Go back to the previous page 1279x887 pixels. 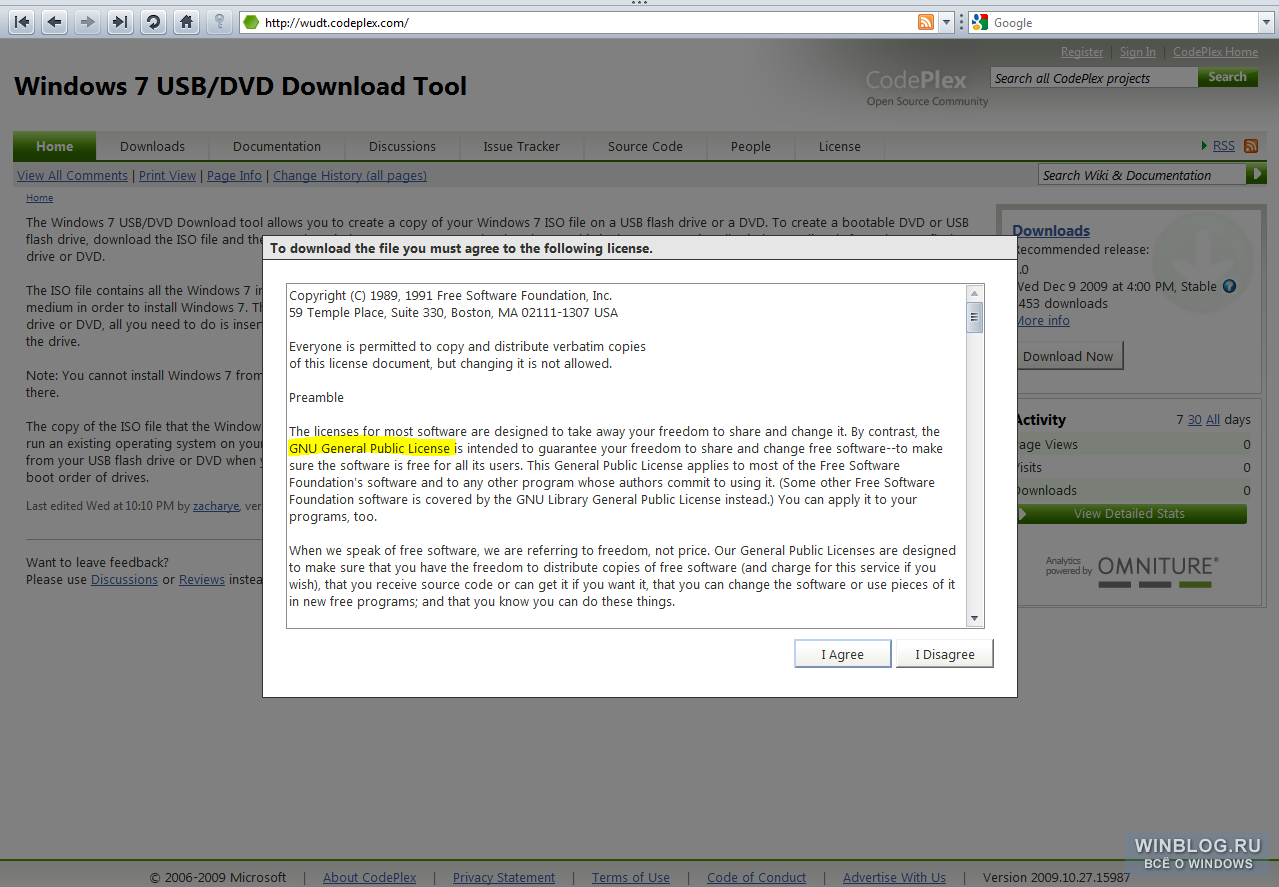tap(55, 22)
